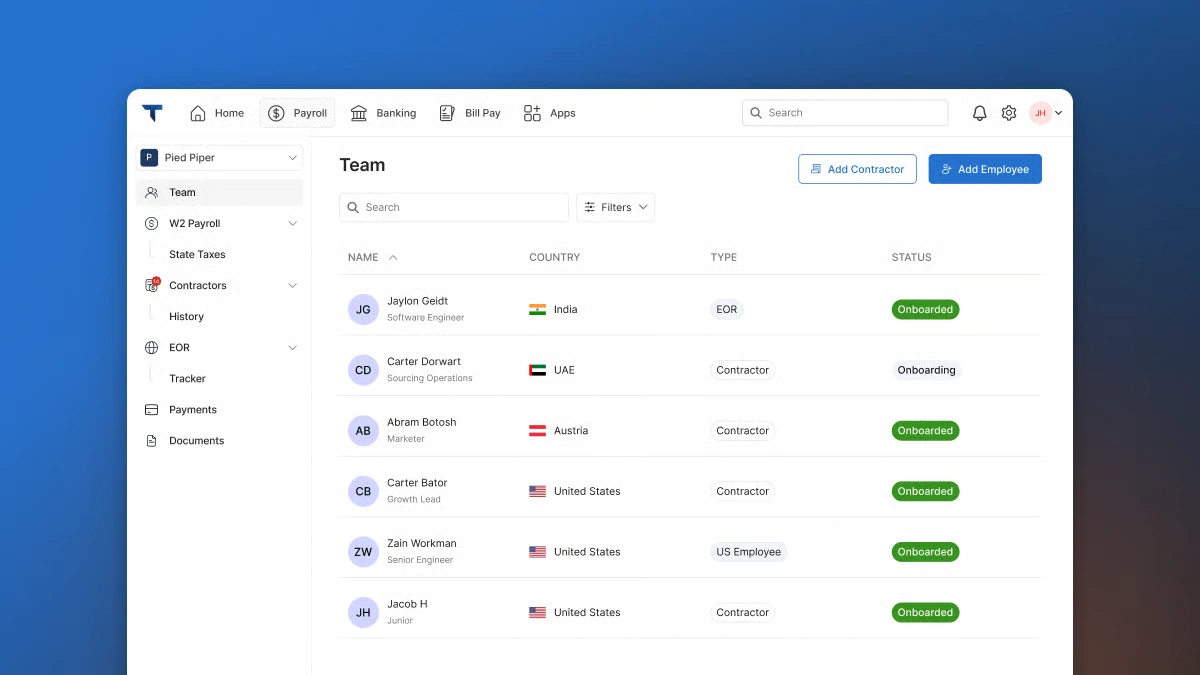Click the Documents file icon

(152, 440)
